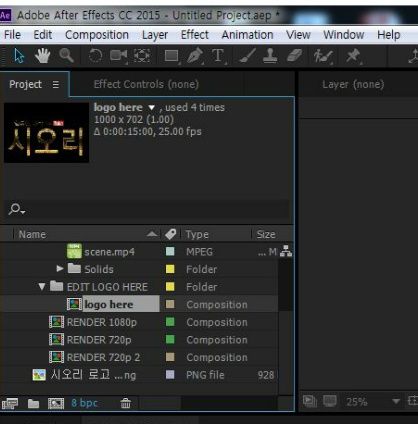Open the Help menu

click(x=388, y=35)
